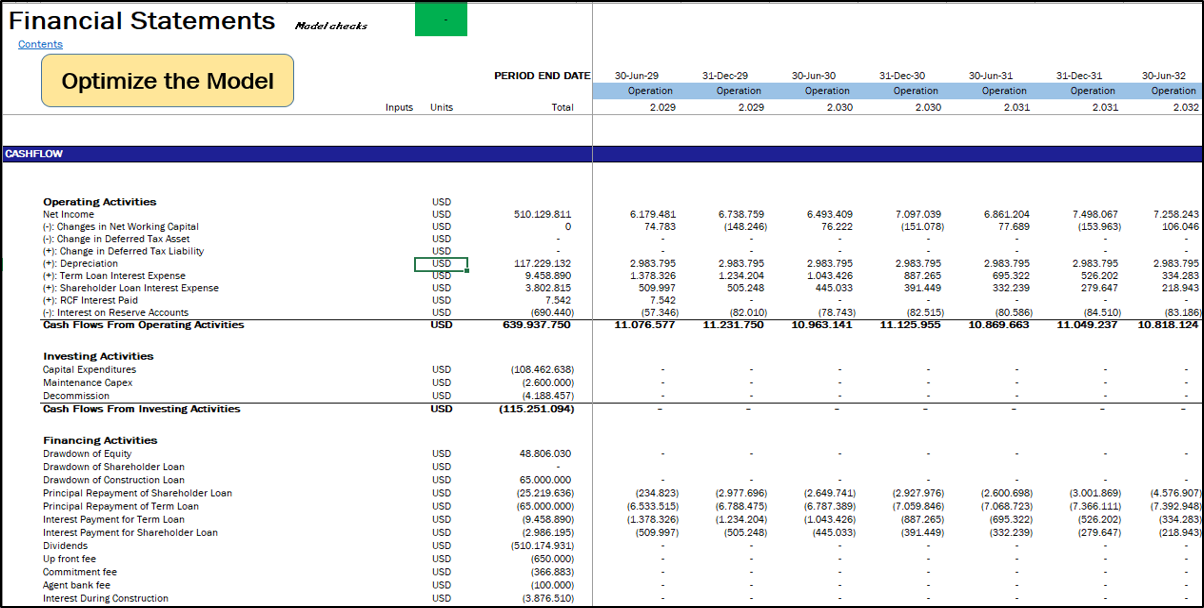The image size is (1204, 608).
Task: Select the Depreciation row label
Action: [80, 264]
